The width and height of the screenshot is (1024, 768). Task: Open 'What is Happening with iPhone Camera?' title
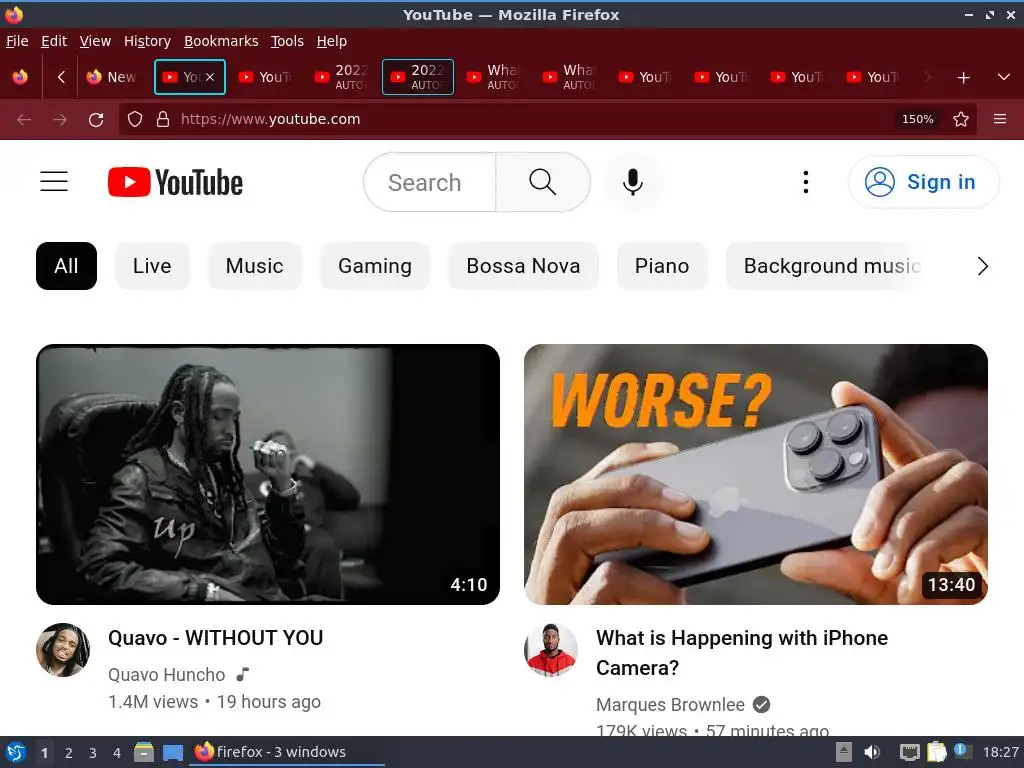coord(742,652)
